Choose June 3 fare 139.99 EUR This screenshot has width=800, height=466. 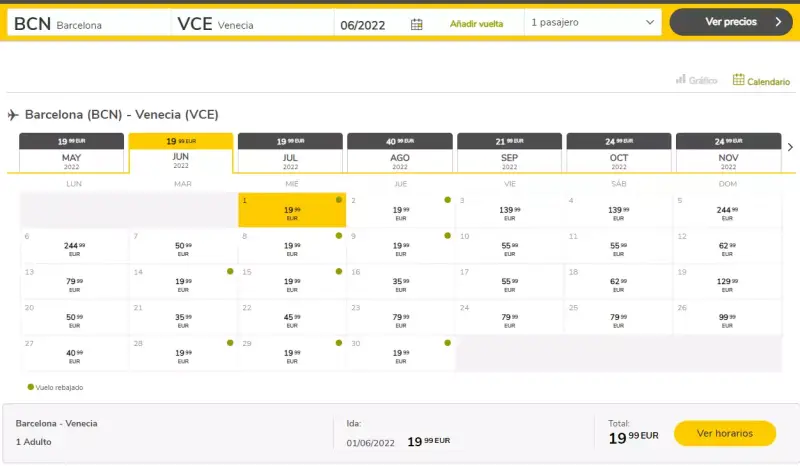pyautogui.click(x=509, y=210)
